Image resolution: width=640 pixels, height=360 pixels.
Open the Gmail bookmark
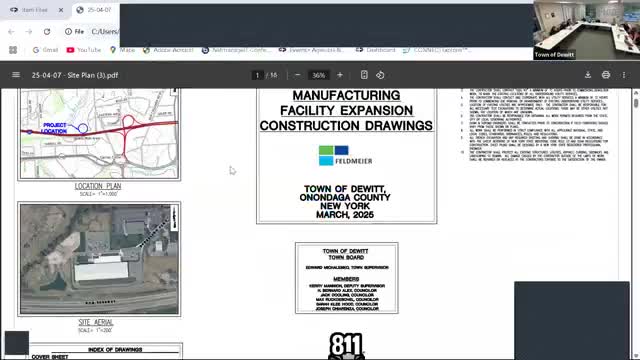tap(45, 50)
